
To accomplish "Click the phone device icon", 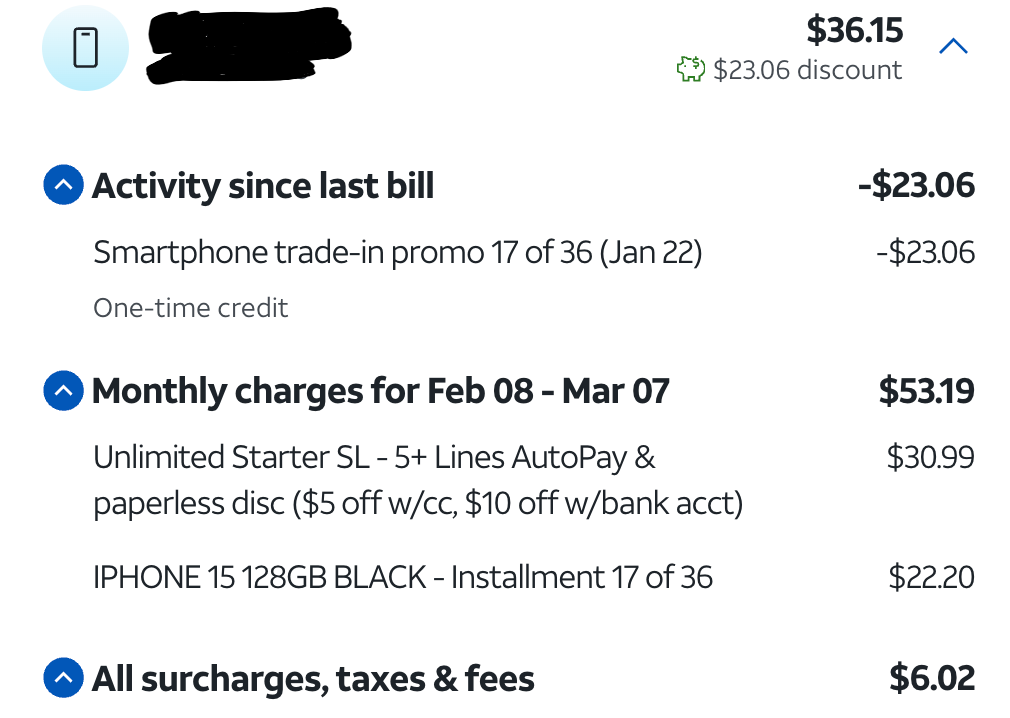I will 85,48.
